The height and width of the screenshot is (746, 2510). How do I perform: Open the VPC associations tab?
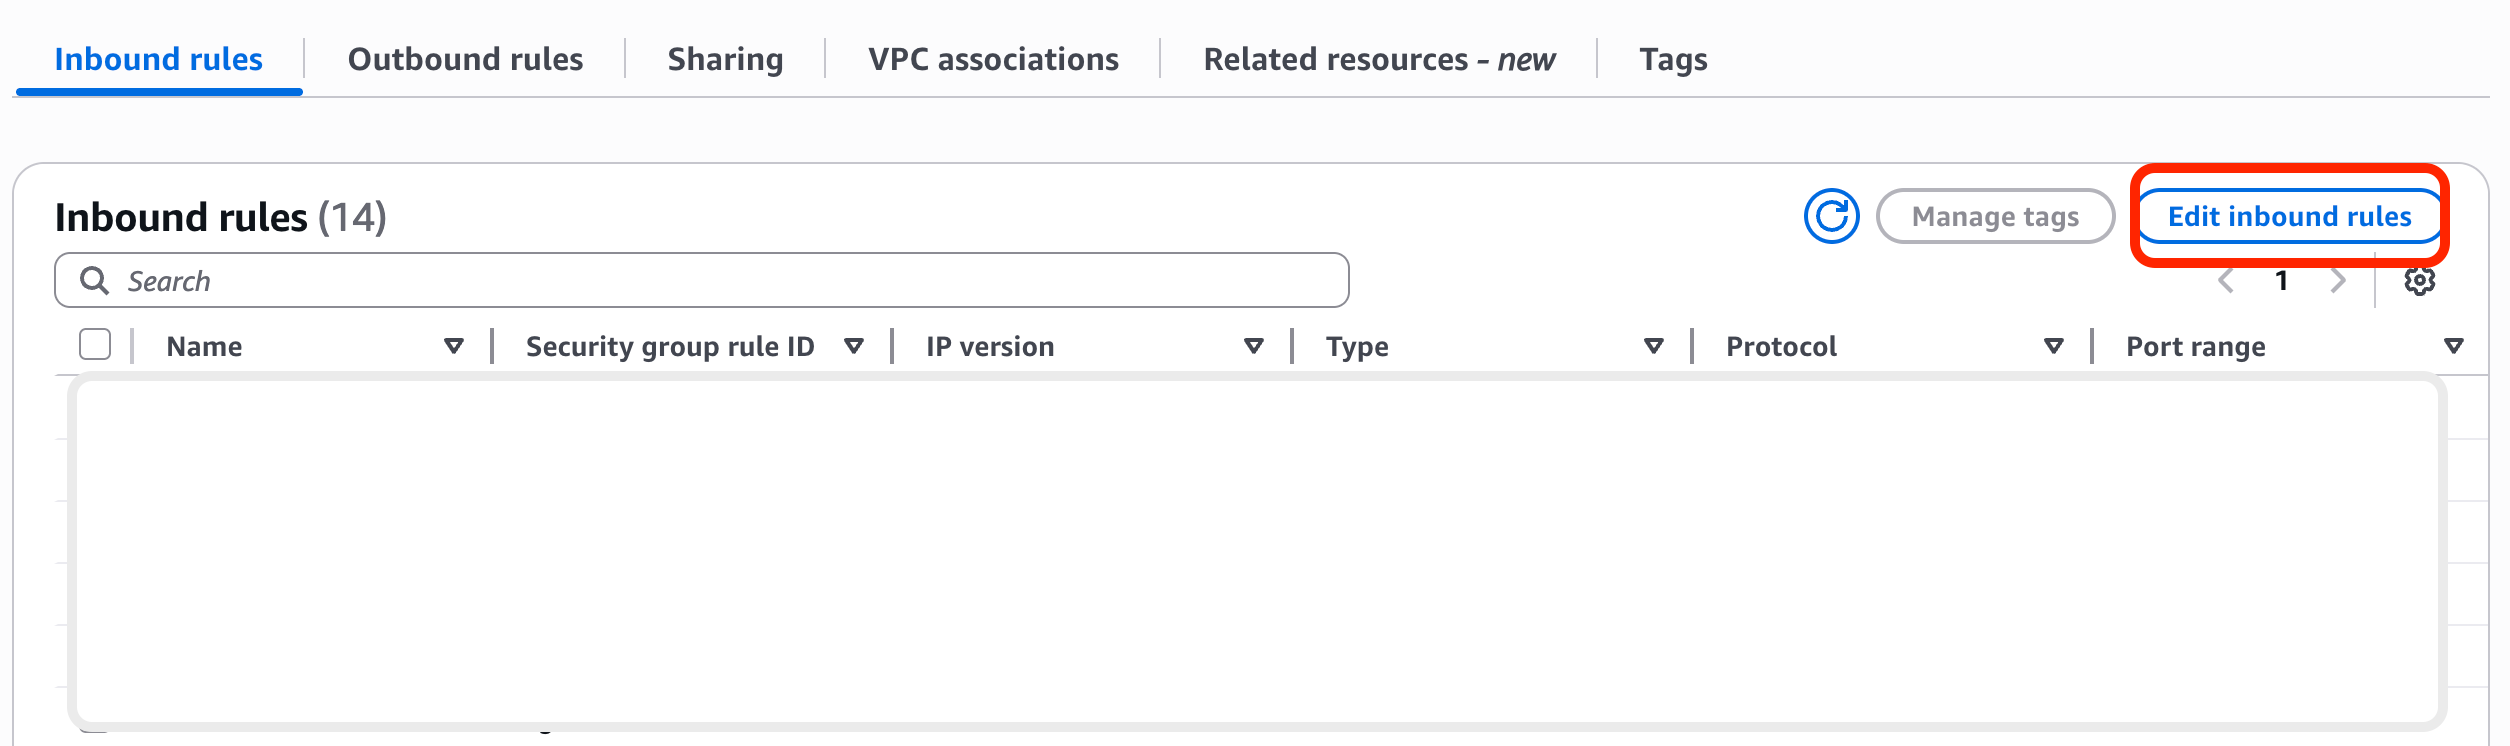[994, 59]
